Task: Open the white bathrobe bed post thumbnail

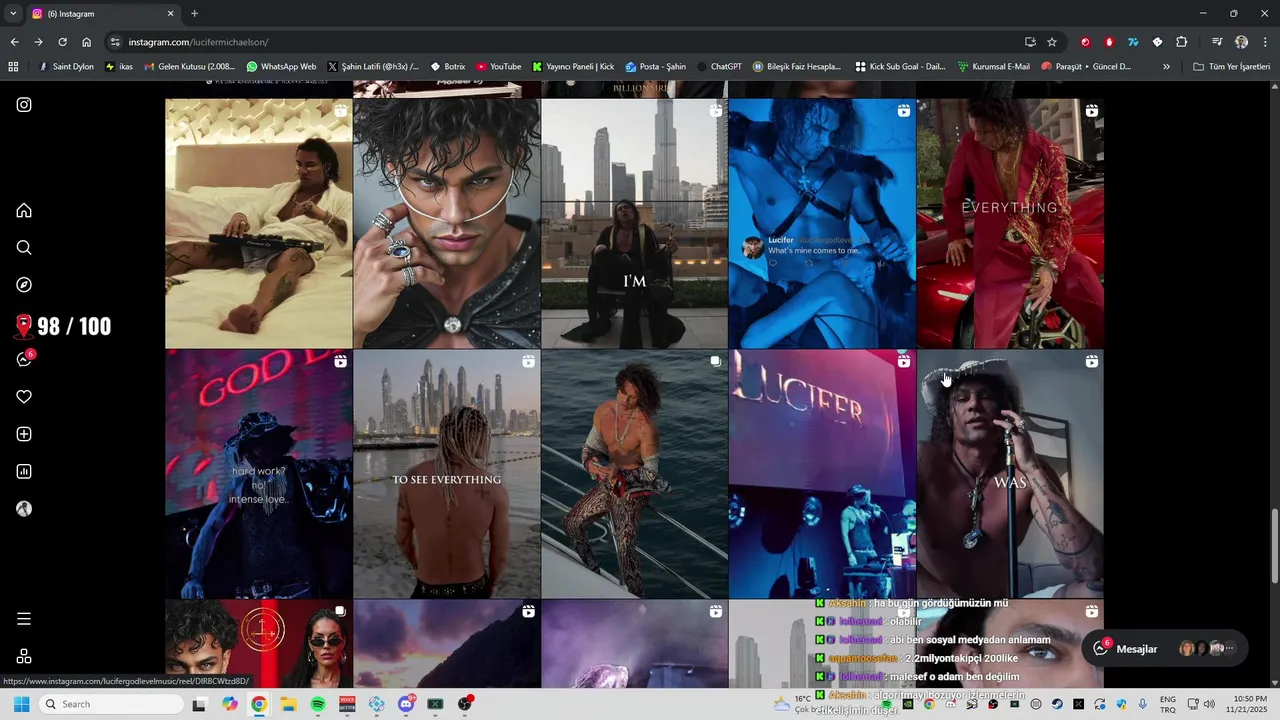Action: pyautogui.click(x=258, y=223)
